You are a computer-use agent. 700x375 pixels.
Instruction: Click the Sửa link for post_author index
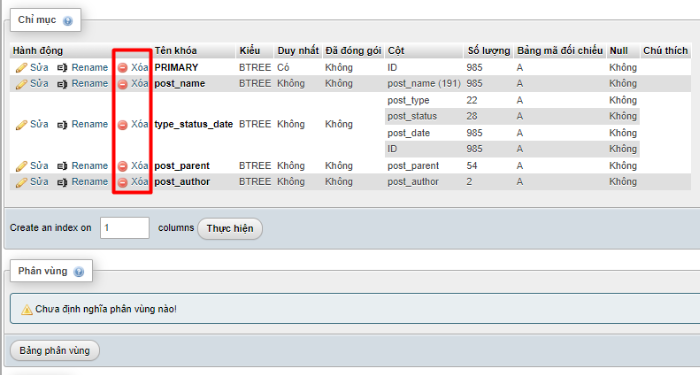point(39,182)
